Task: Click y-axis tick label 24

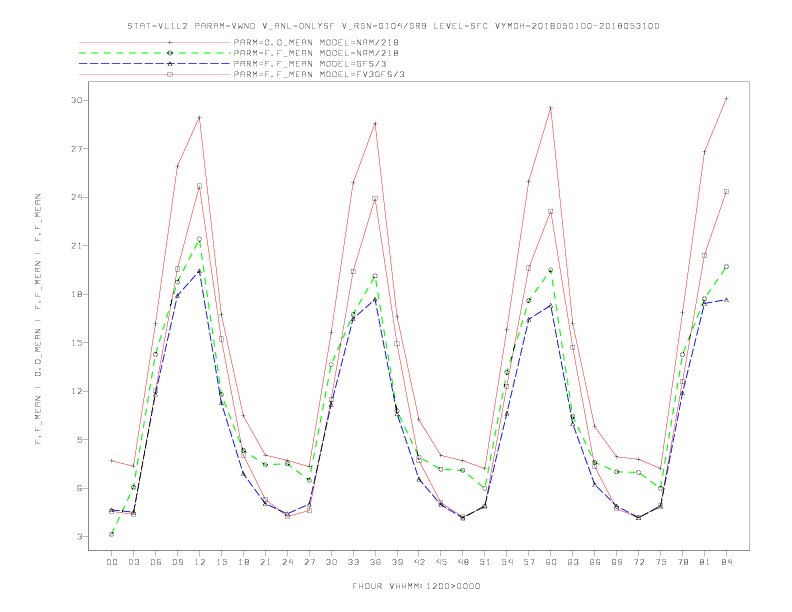Action: click(x=76, y=197)
